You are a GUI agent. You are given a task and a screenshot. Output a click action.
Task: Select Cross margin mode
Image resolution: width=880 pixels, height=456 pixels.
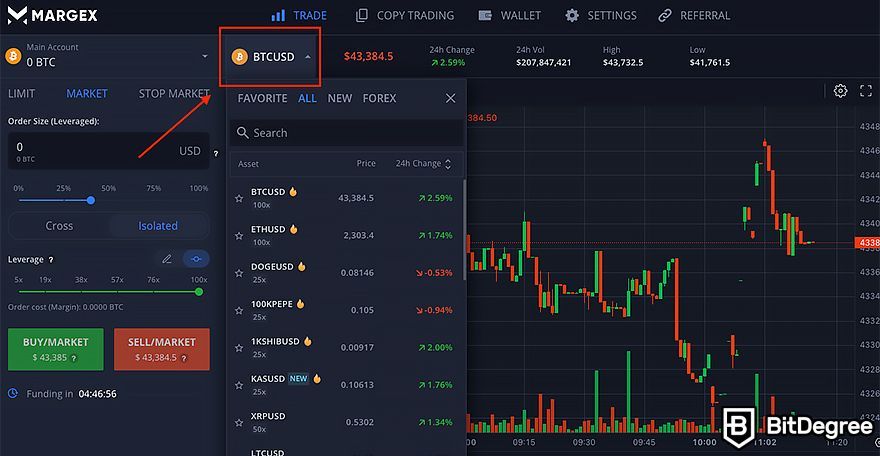click(x=59, y=225)
